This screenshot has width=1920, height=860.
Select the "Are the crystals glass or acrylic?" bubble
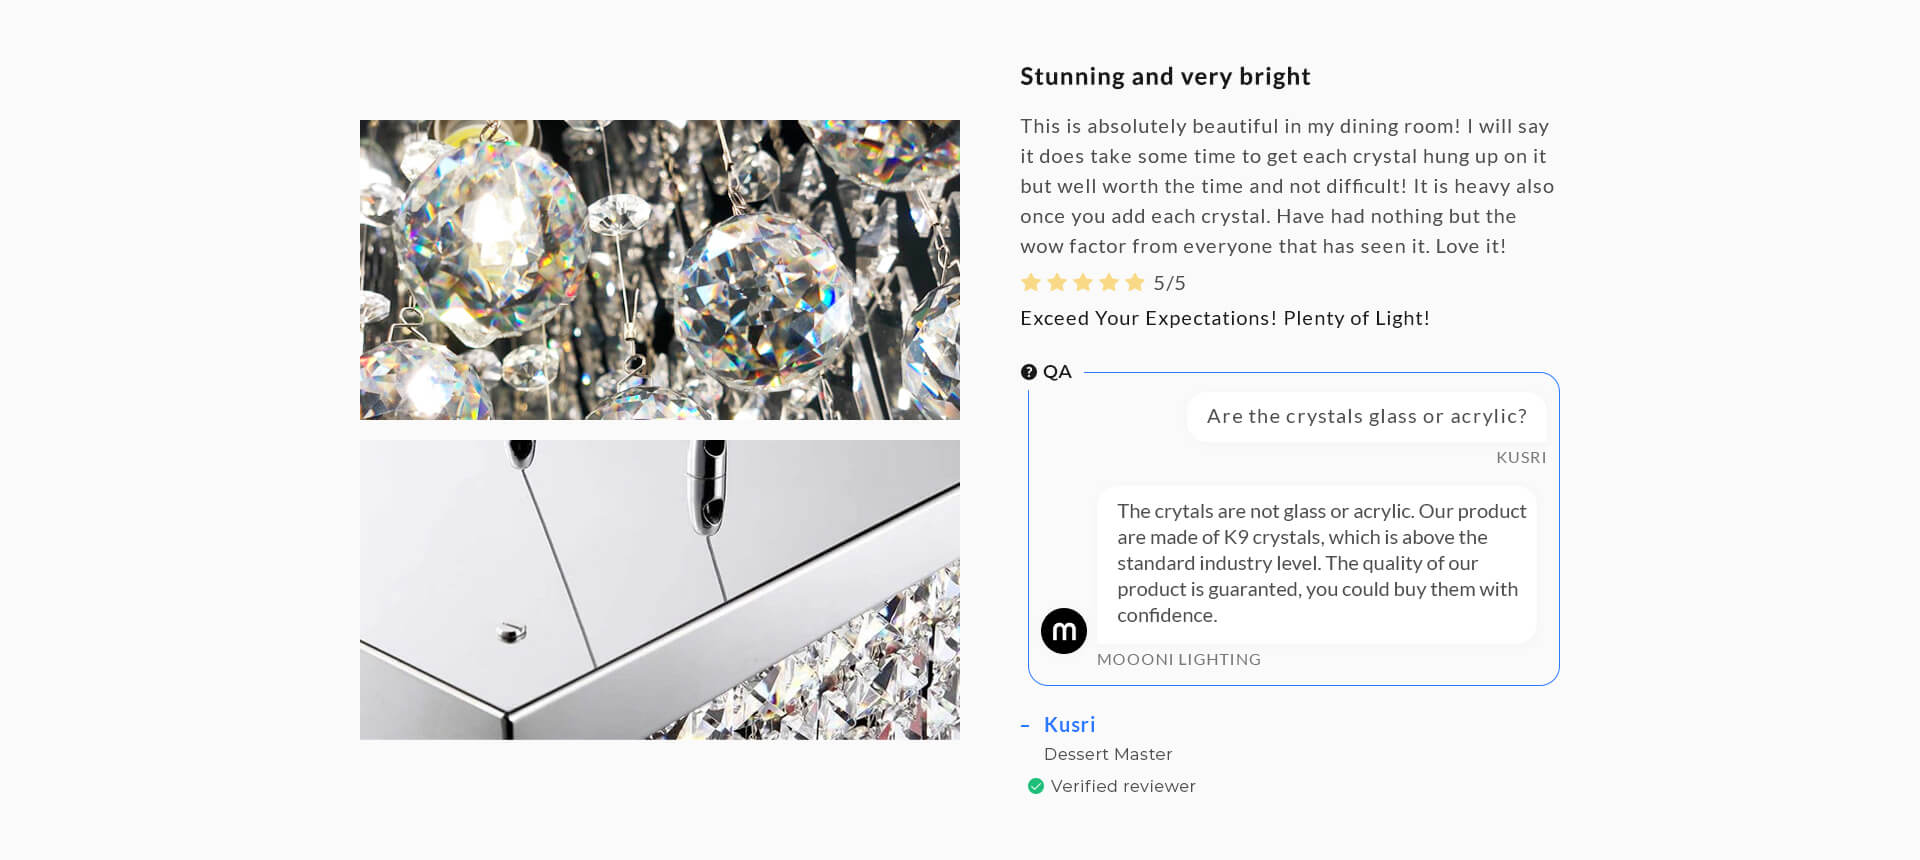1366,416
